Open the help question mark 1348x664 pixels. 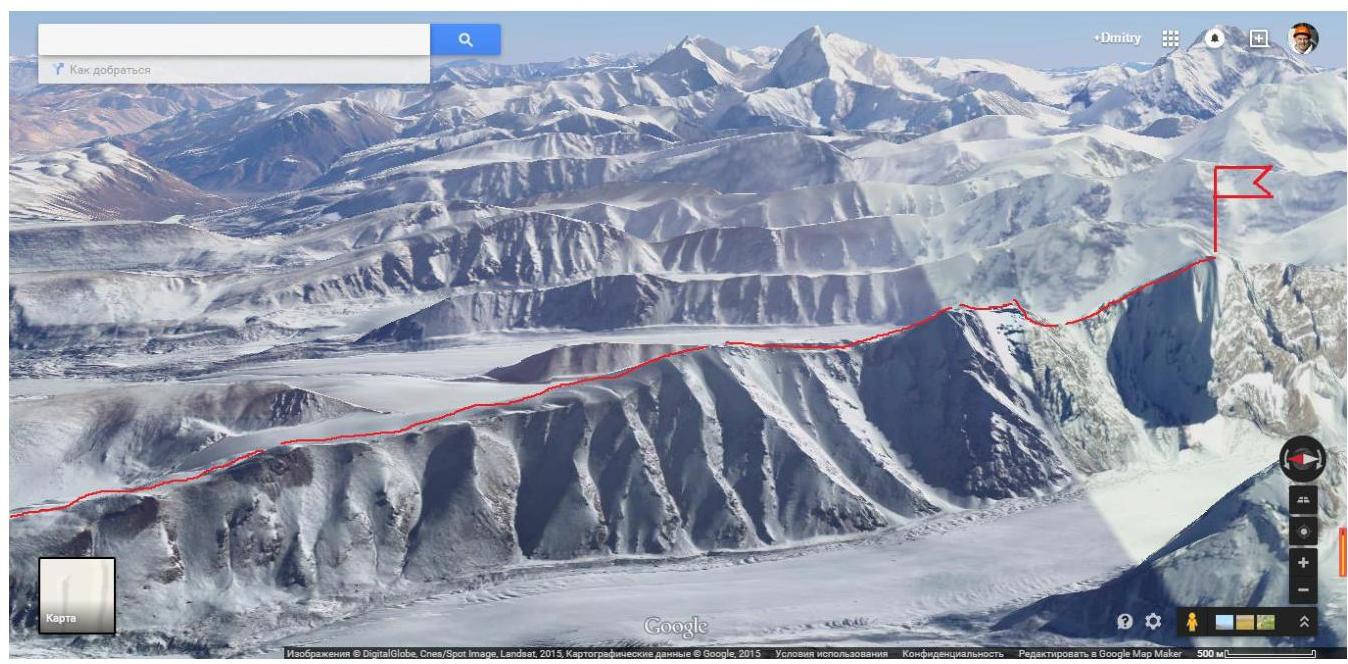tap(1124, 622)
